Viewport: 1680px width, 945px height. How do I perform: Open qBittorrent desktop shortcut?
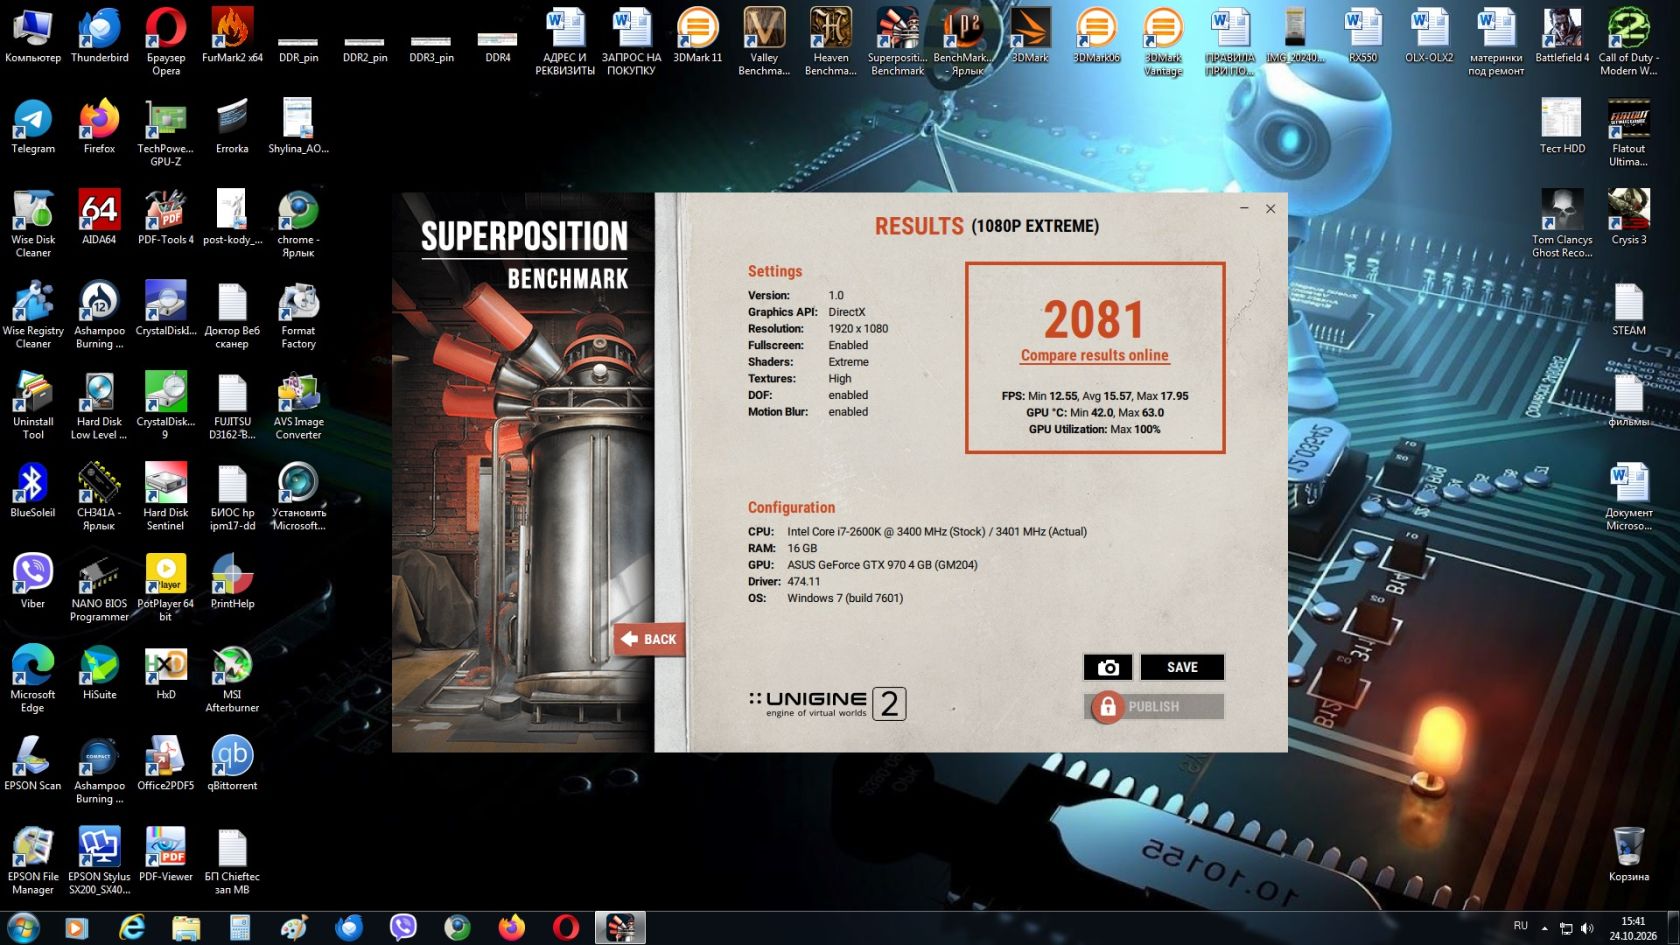coord(232,763)
